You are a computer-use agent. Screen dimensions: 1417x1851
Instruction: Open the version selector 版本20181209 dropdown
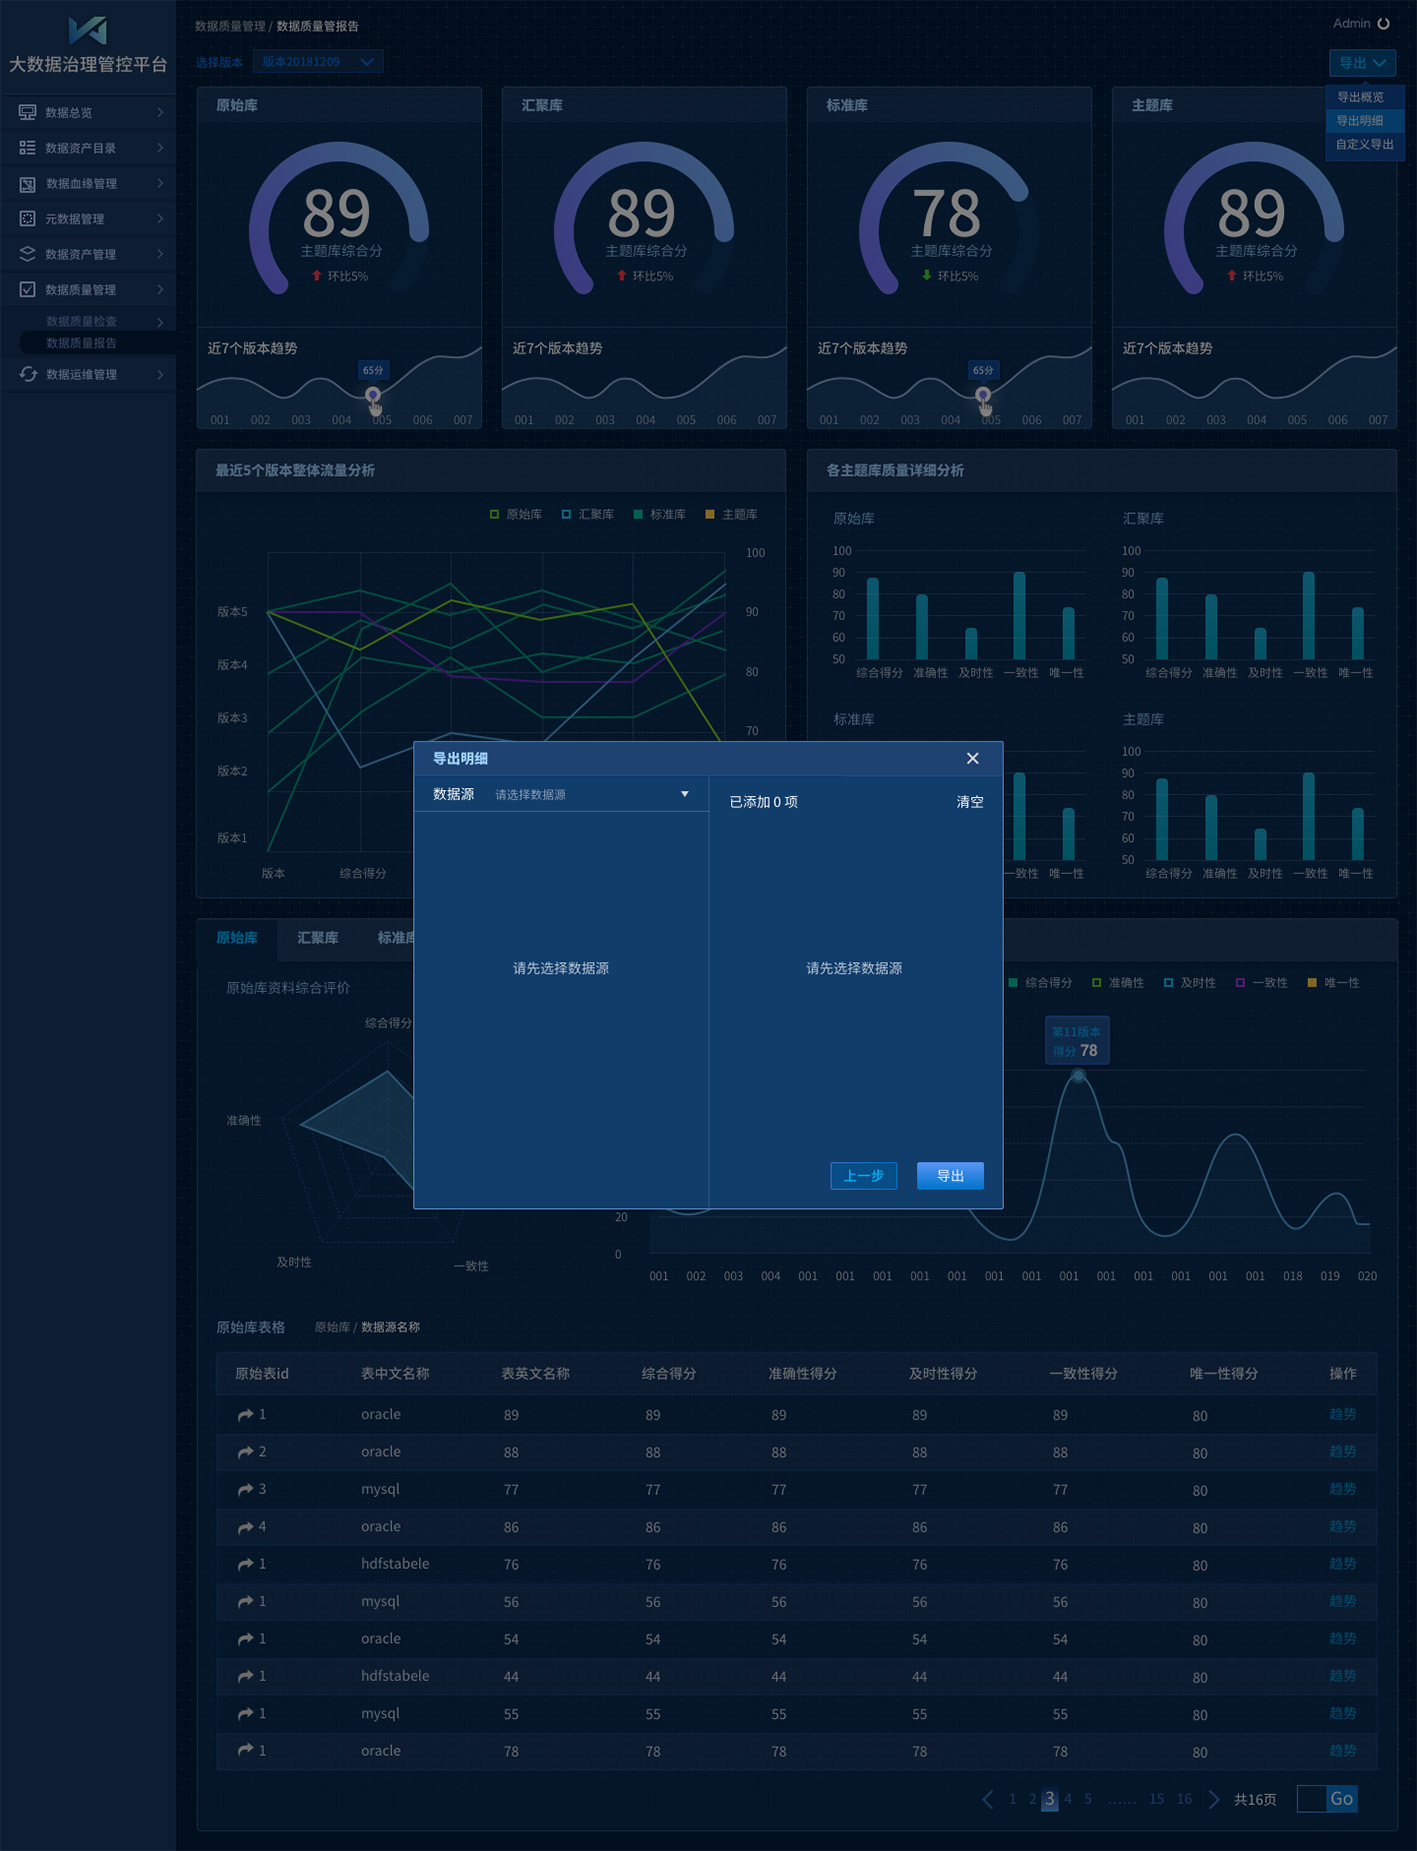click(317, 62)
